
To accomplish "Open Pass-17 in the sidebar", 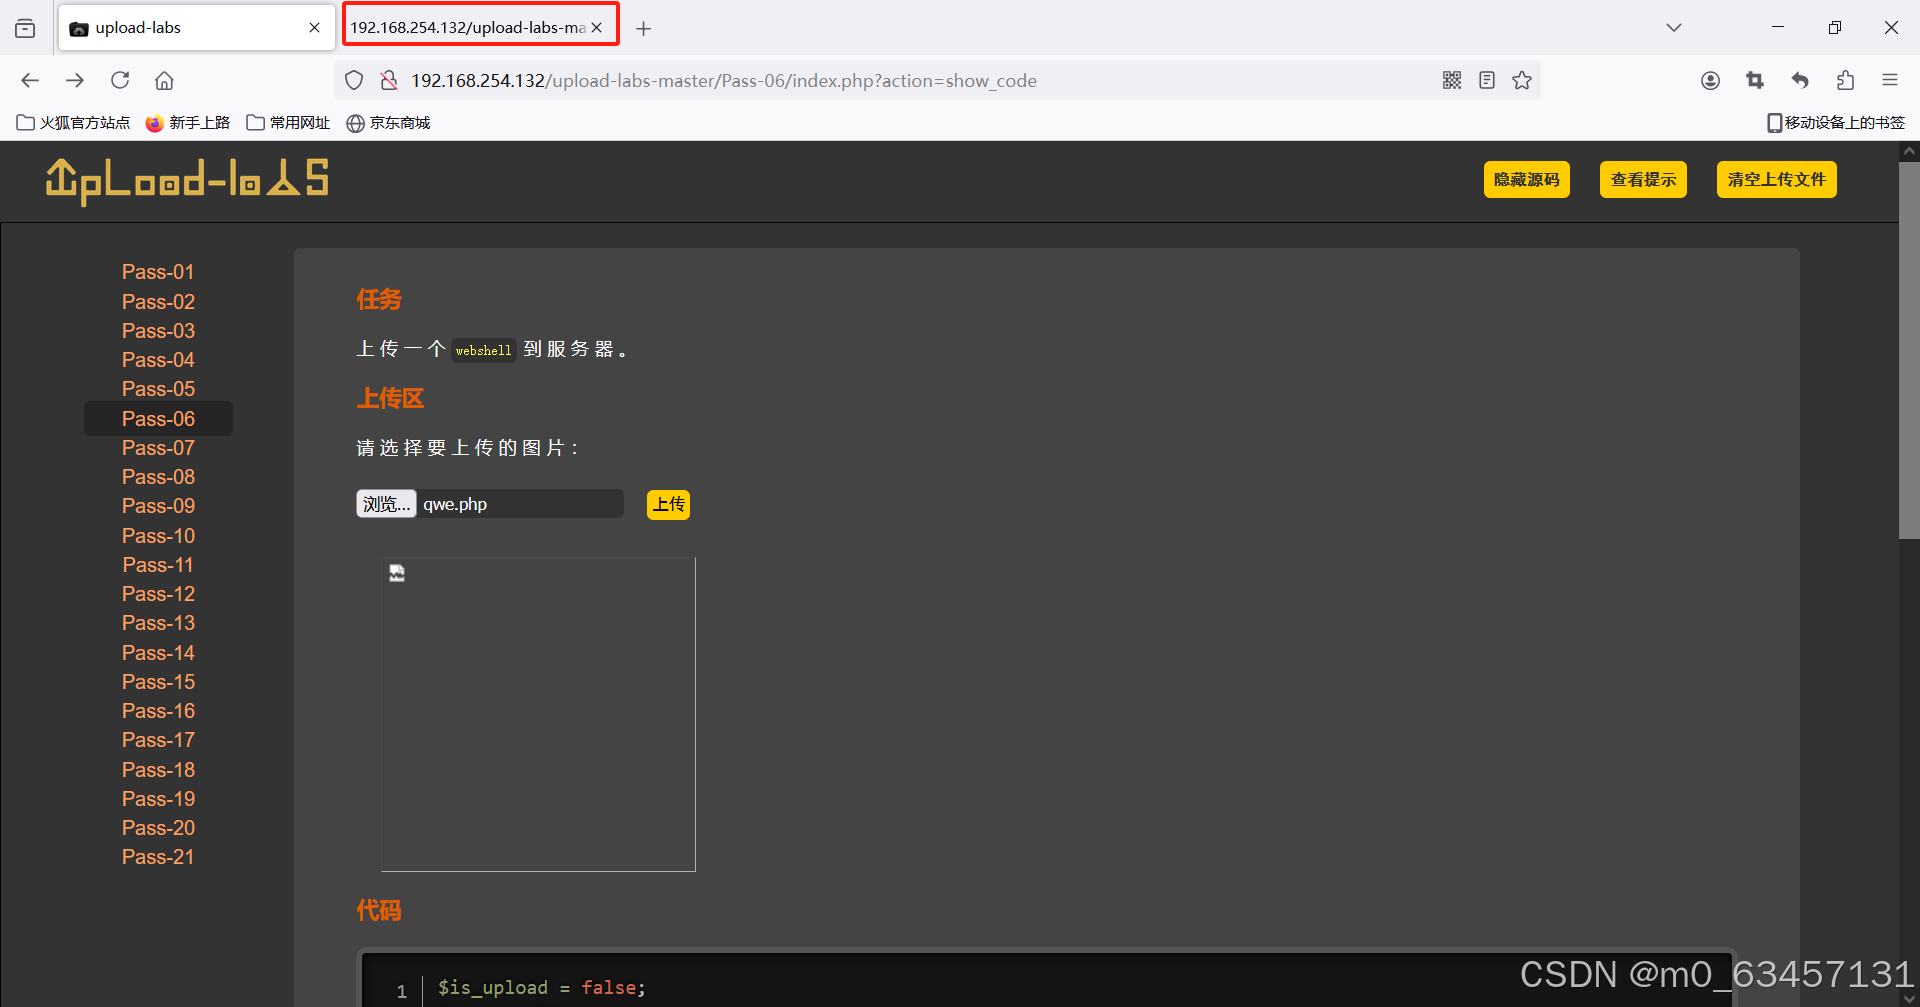I will click(x=158, y=740).
